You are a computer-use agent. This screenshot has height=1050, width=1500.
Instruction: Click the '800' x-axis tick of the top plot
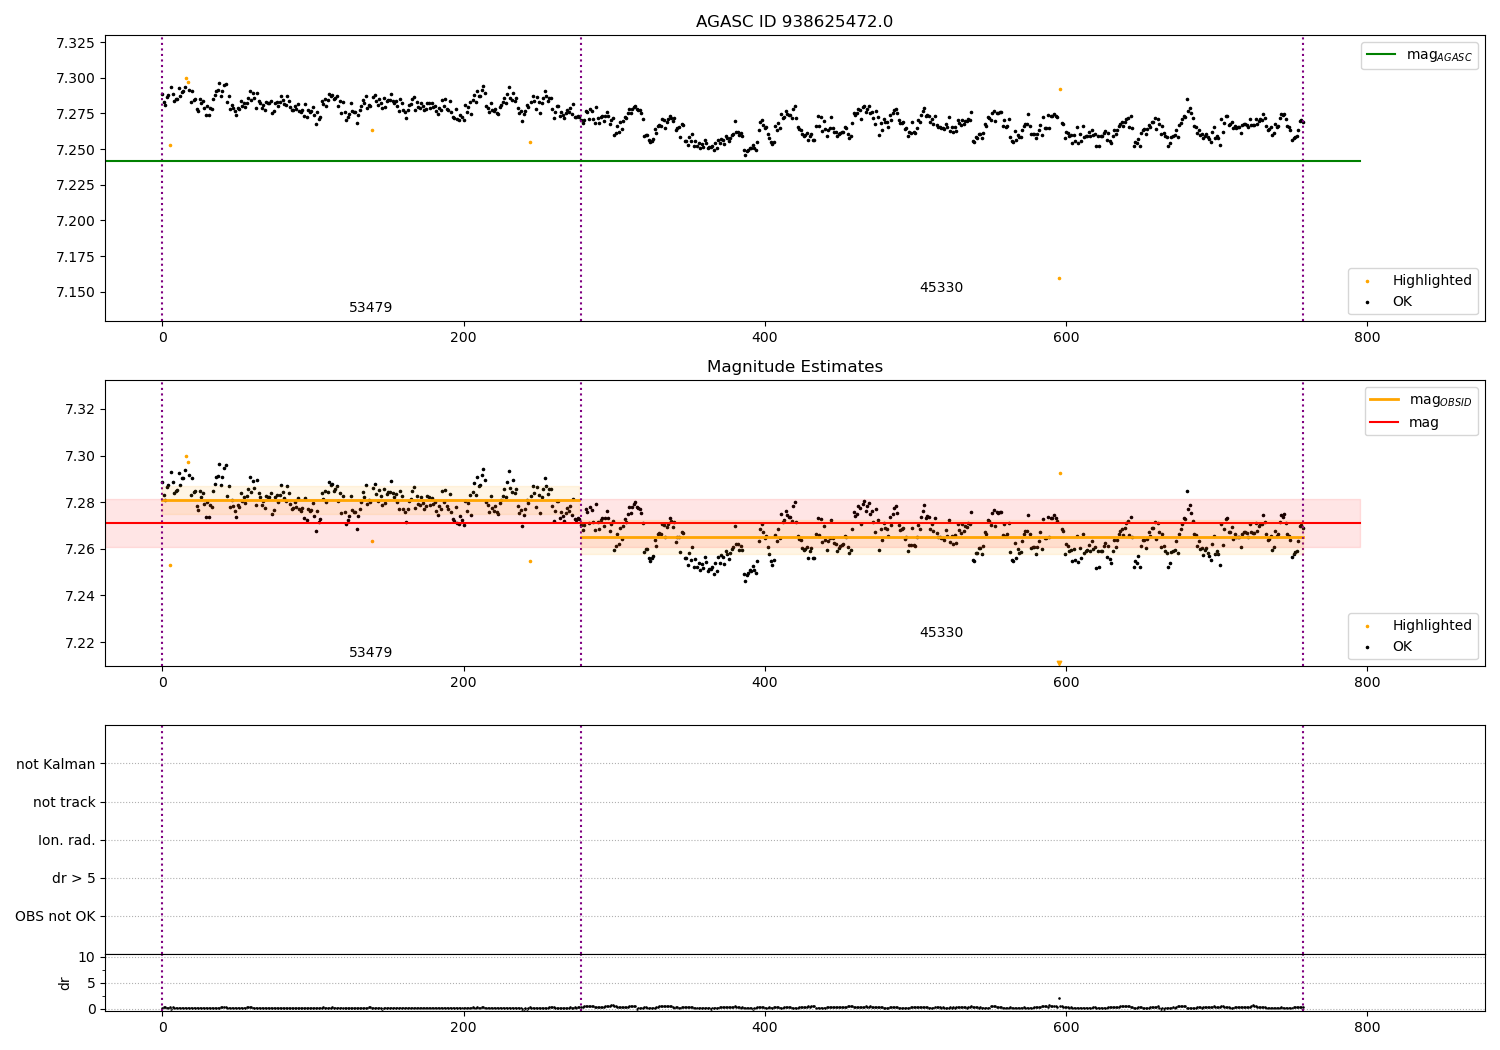pos(1367,338)
